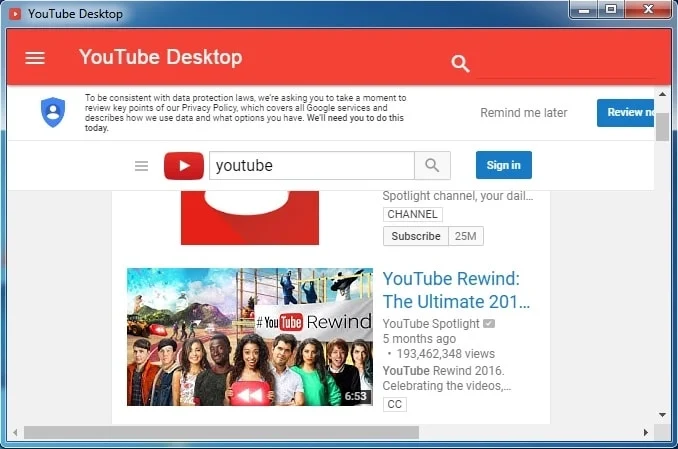Click the verified checkmark badge beside Spotlight

489,323
